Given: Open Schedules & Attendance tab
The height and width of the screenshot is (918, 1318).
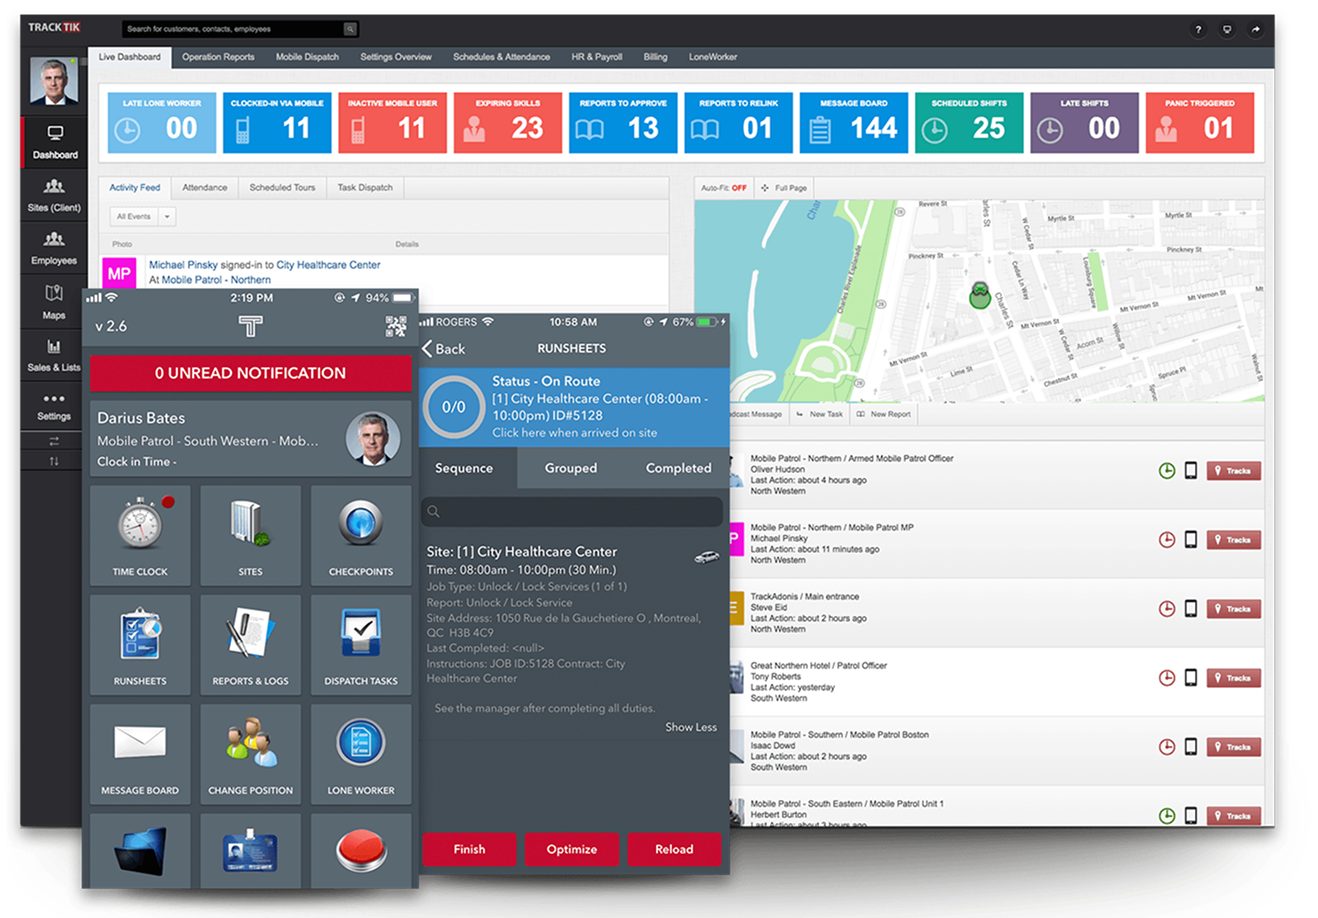Looking at the screenshot, I should tap(501, 57).
